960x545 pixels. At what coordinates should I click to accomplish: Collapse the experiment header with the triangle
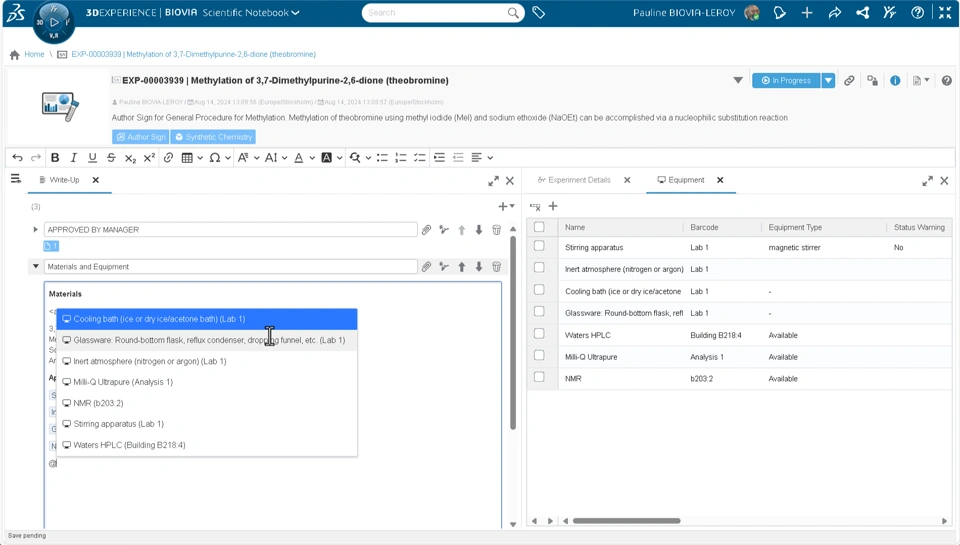[x=738, y=80]
